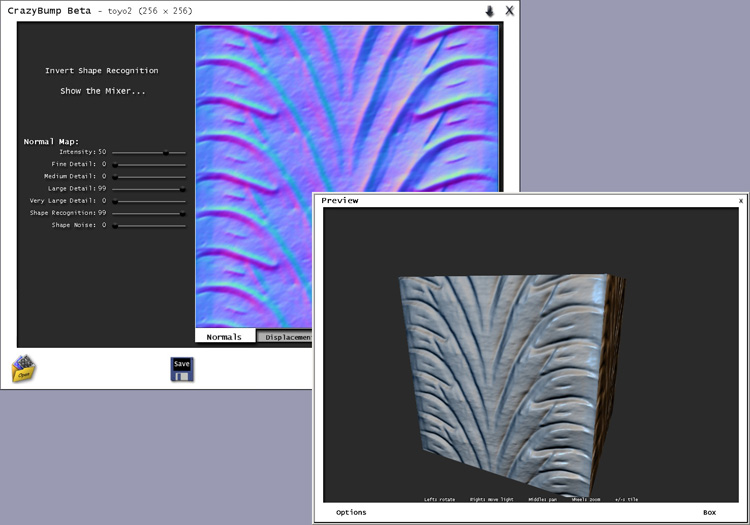
Task: Click the Intensity slider handle
Action: [x=166, y=152]
